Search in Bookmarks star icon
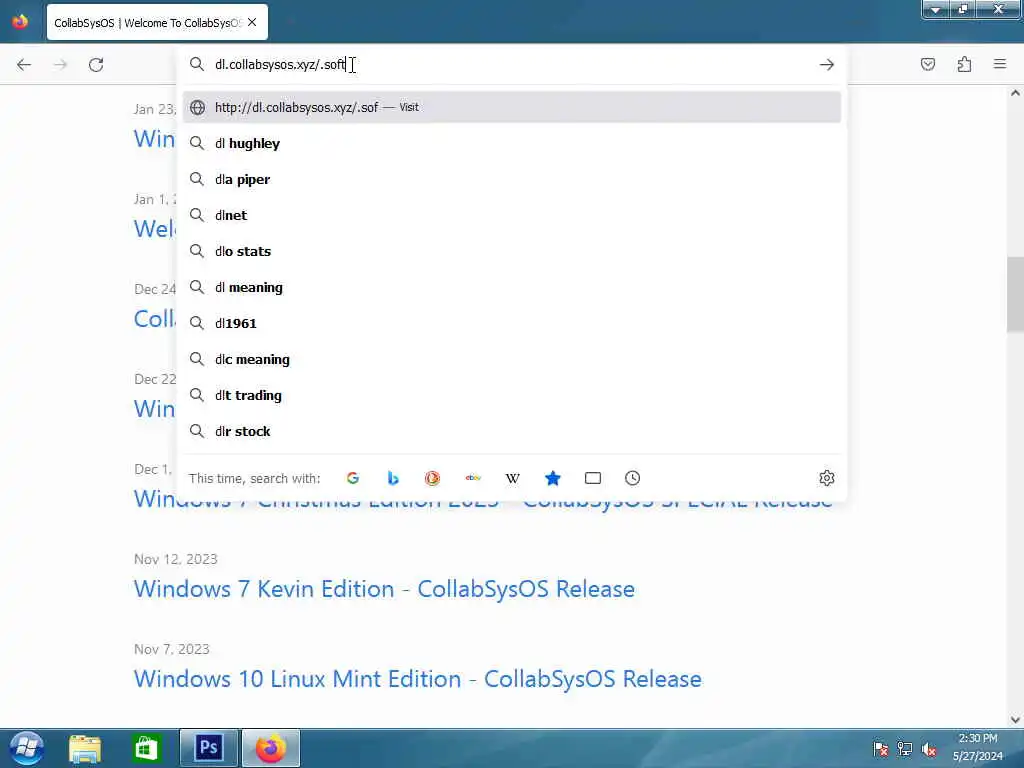This screenshot has height=768, width=1024. click(552, 478)
